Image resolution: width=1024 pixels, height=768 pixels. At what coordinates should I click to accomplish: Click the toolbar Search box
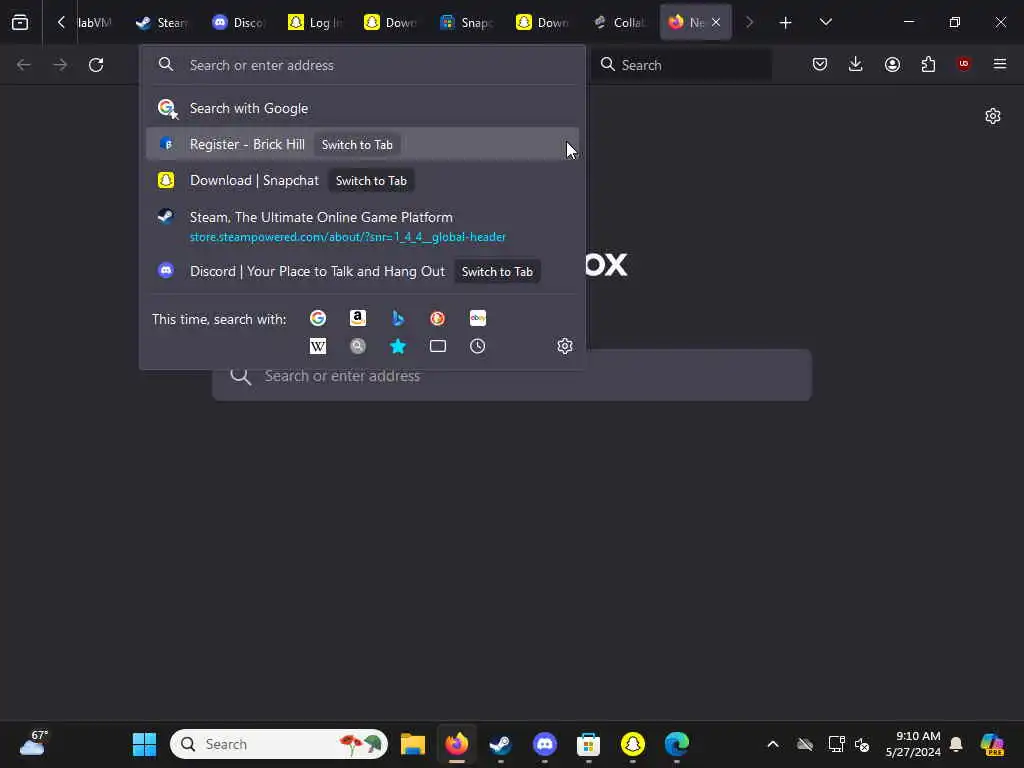tap(682, 65)
